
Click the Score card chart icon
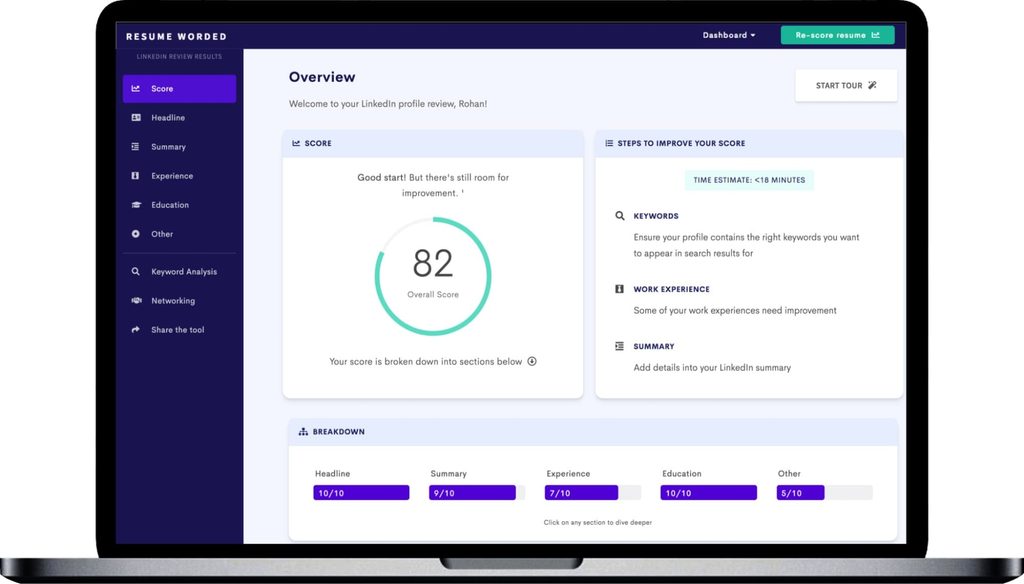click(x=296, y=143)
